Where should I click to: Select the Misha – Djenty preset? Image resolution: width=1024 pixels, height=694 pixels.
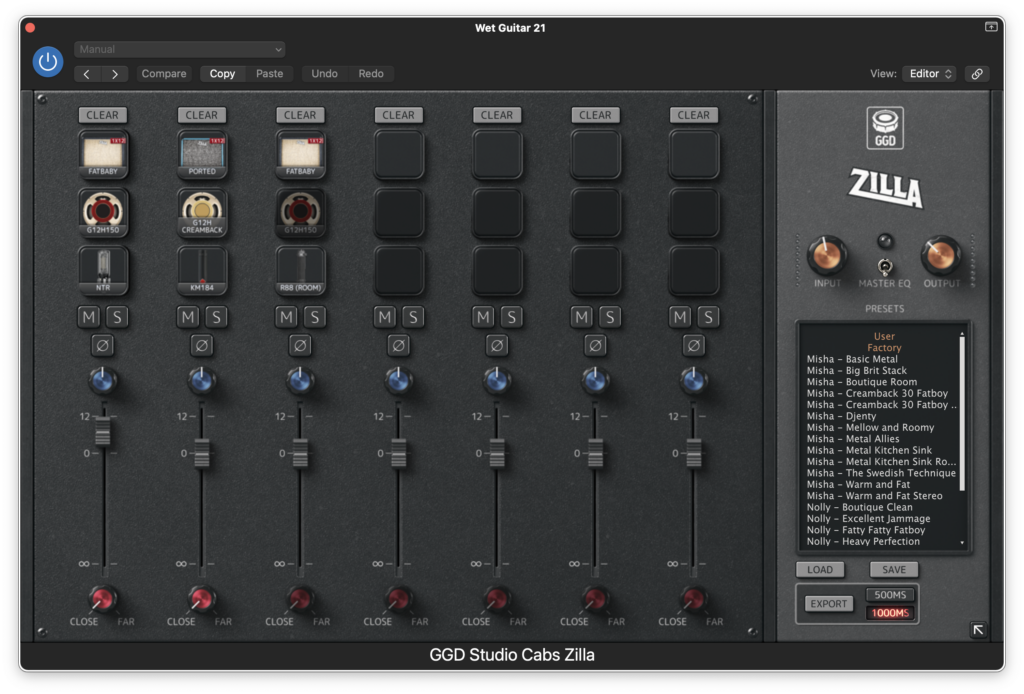point(841,416)
